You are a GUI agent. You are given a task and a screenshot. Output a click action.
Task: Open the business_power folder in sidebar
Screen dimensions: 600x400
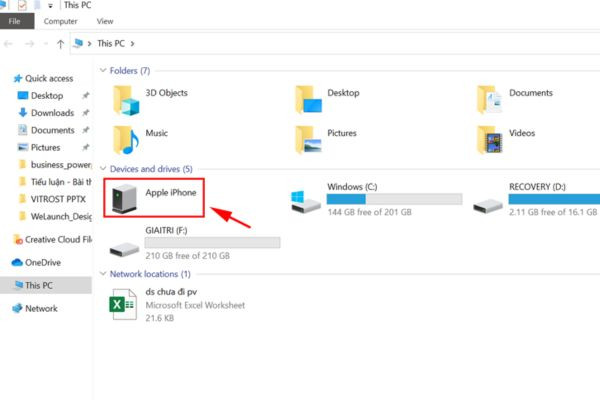(55, 165)
